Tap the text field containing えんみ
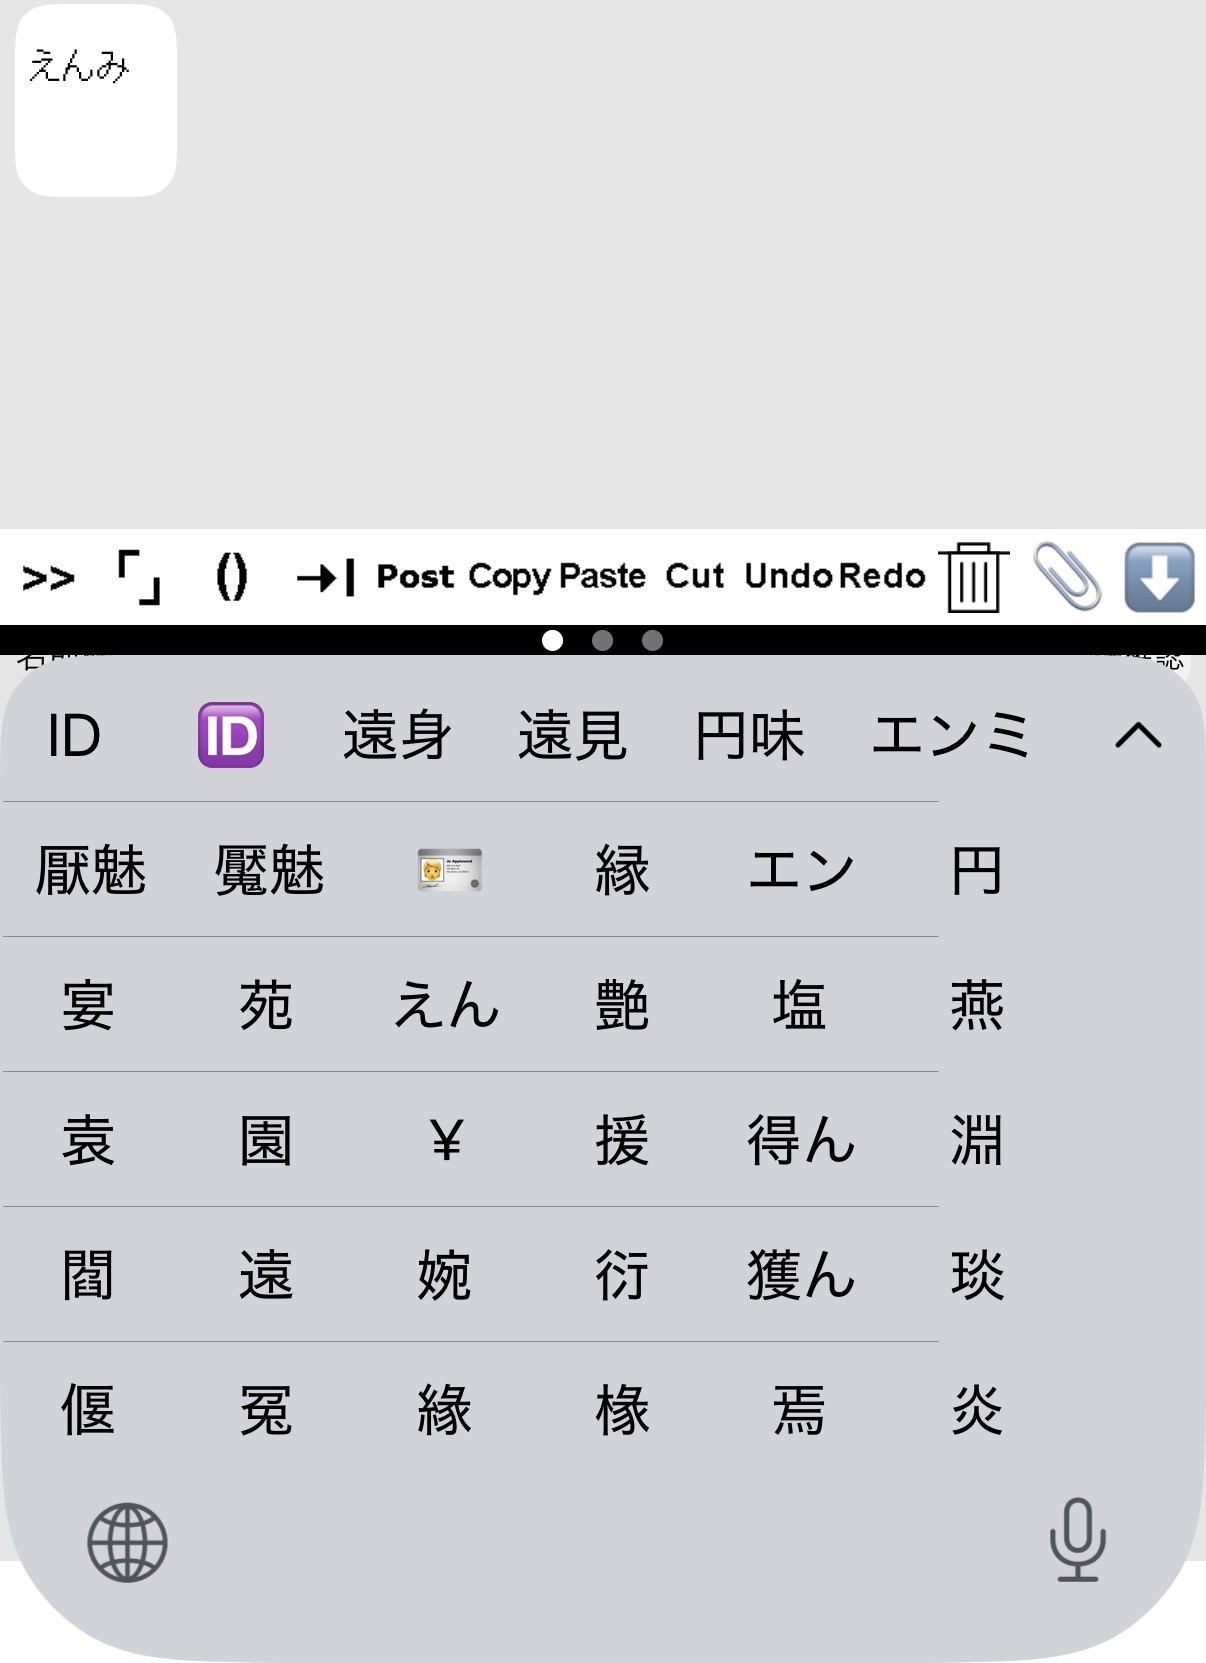 click(96, 100)
